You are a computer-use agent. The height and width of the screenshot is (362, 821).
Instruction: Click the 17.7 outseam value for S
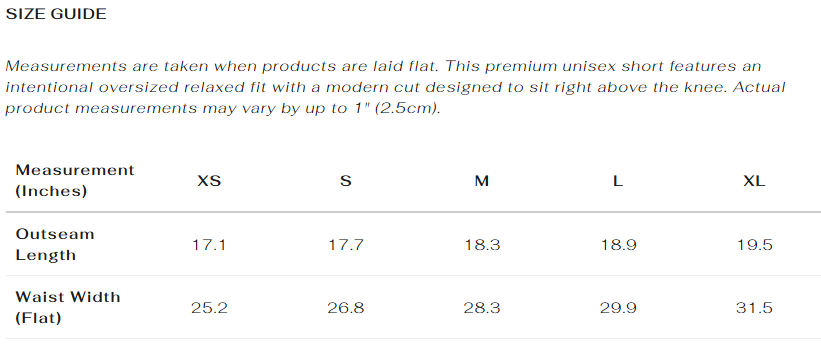click(346, 245)
